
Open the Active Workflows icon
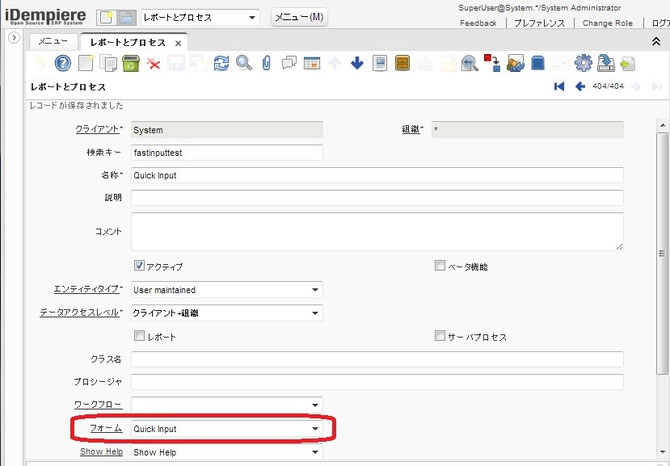(493, 63)
